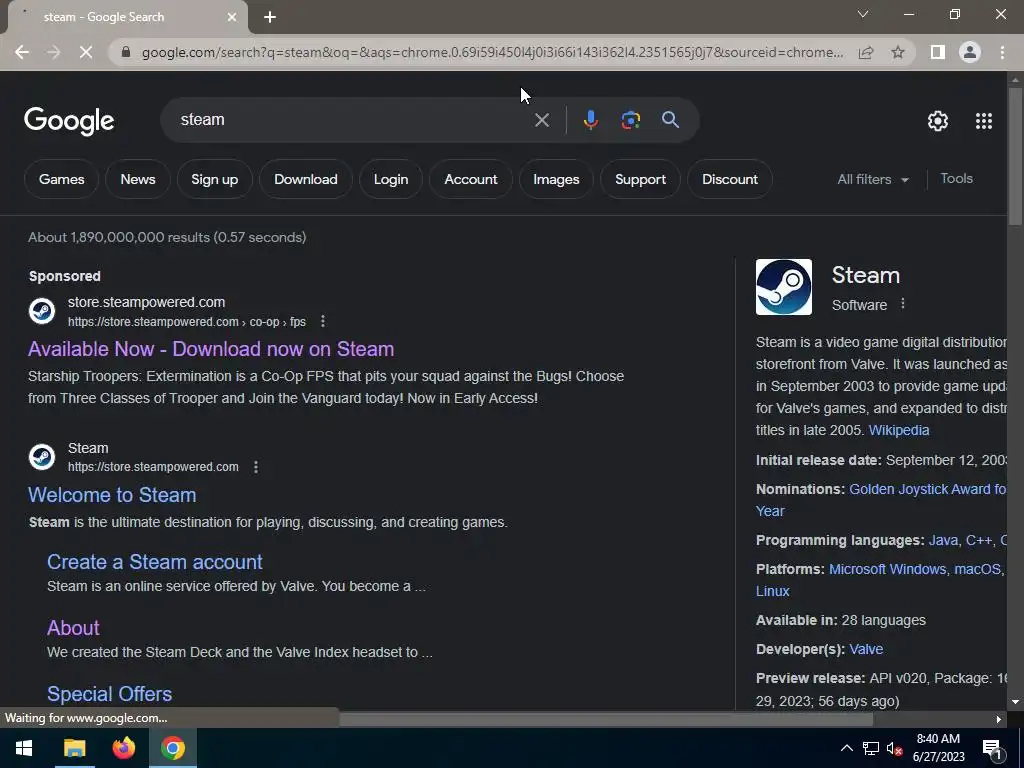Open more options for Steam result

click(256, 467)
